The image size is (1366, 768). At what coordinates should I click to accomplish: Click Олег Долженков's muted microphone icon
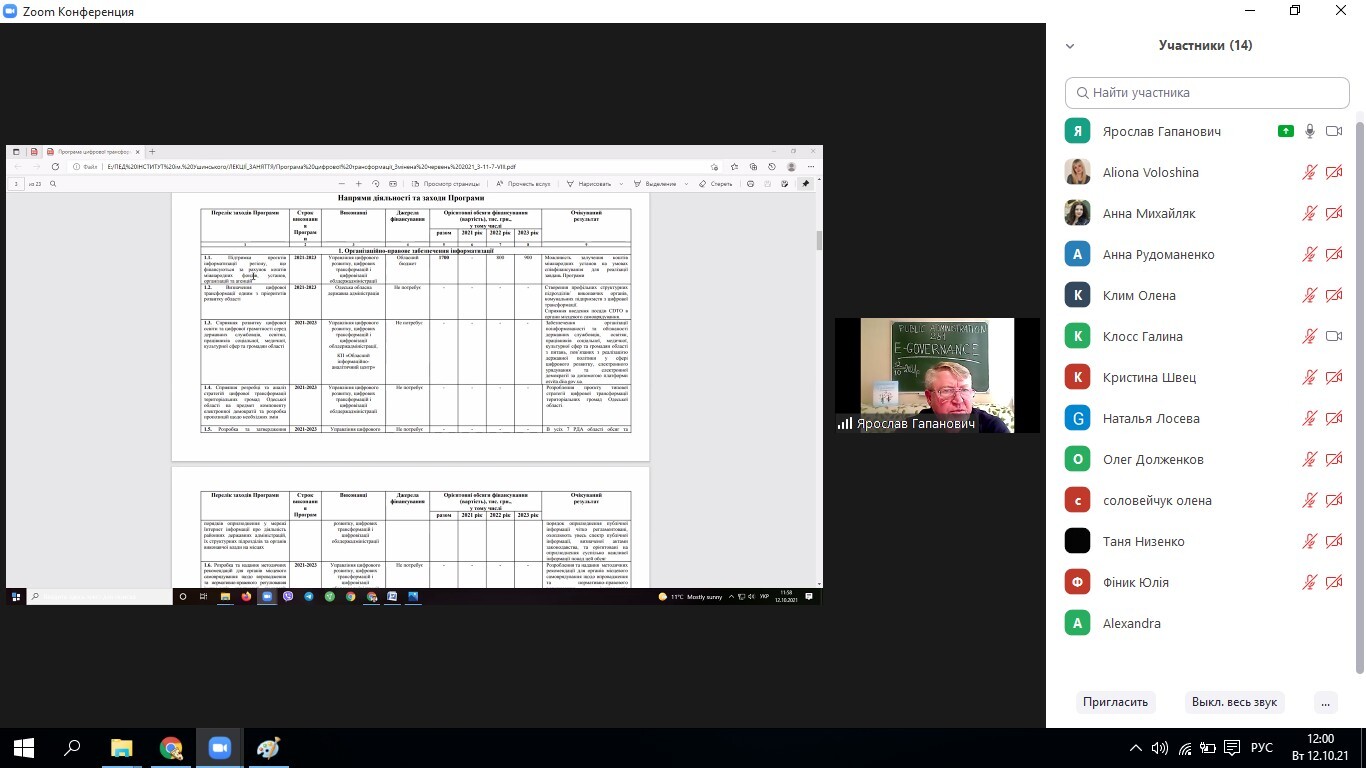pyautogui.click(x=1310, y=459)
